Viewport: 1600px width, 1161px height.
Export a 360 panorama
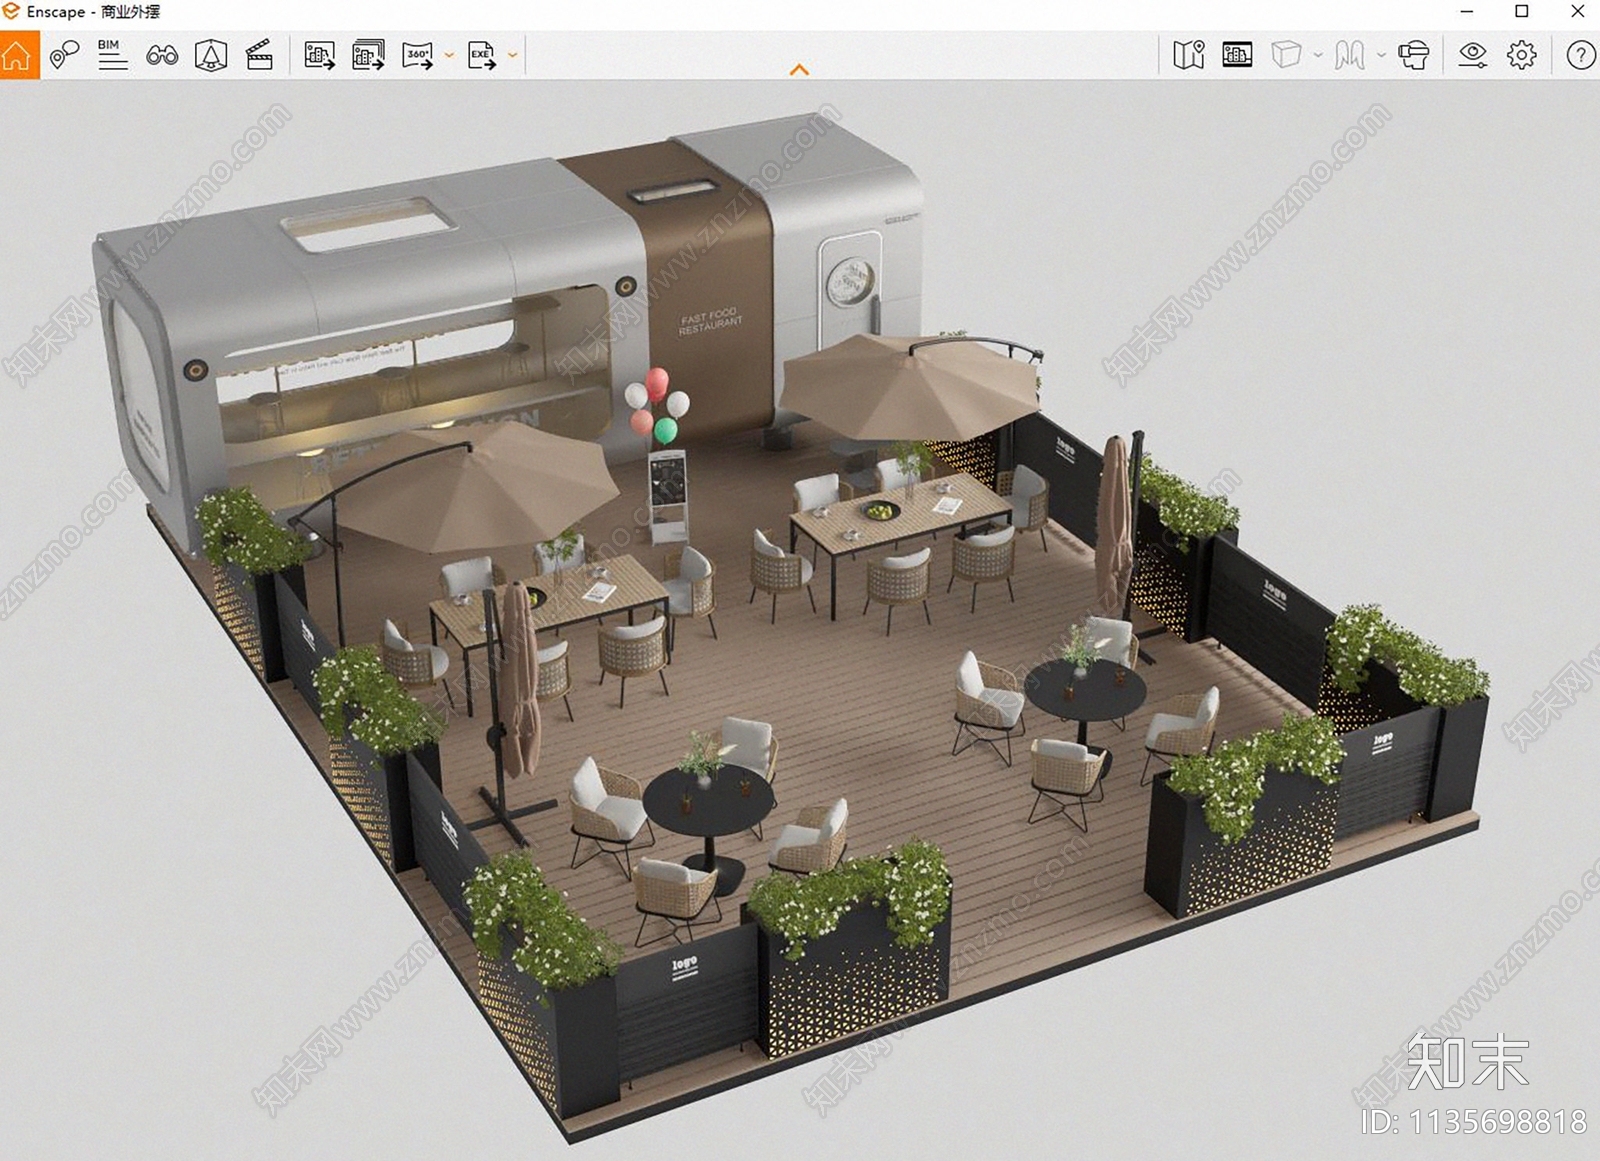418,55
